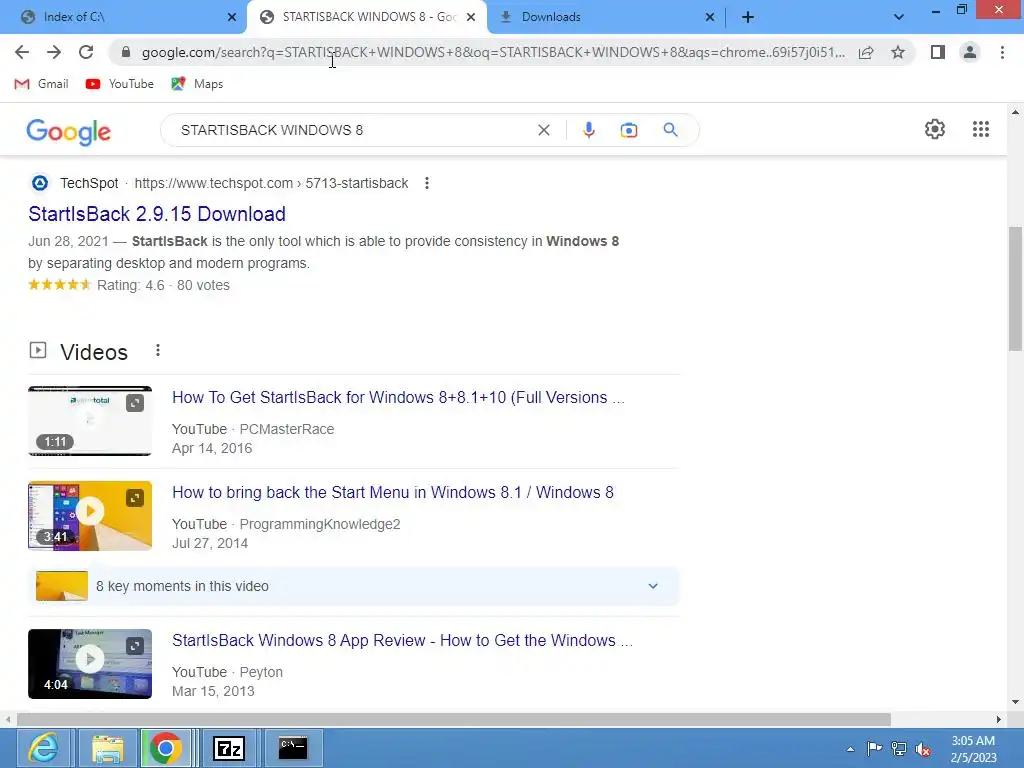Submit search with magnifier icon
Viewport: 1024px width, 768px height.
(670, 130)
